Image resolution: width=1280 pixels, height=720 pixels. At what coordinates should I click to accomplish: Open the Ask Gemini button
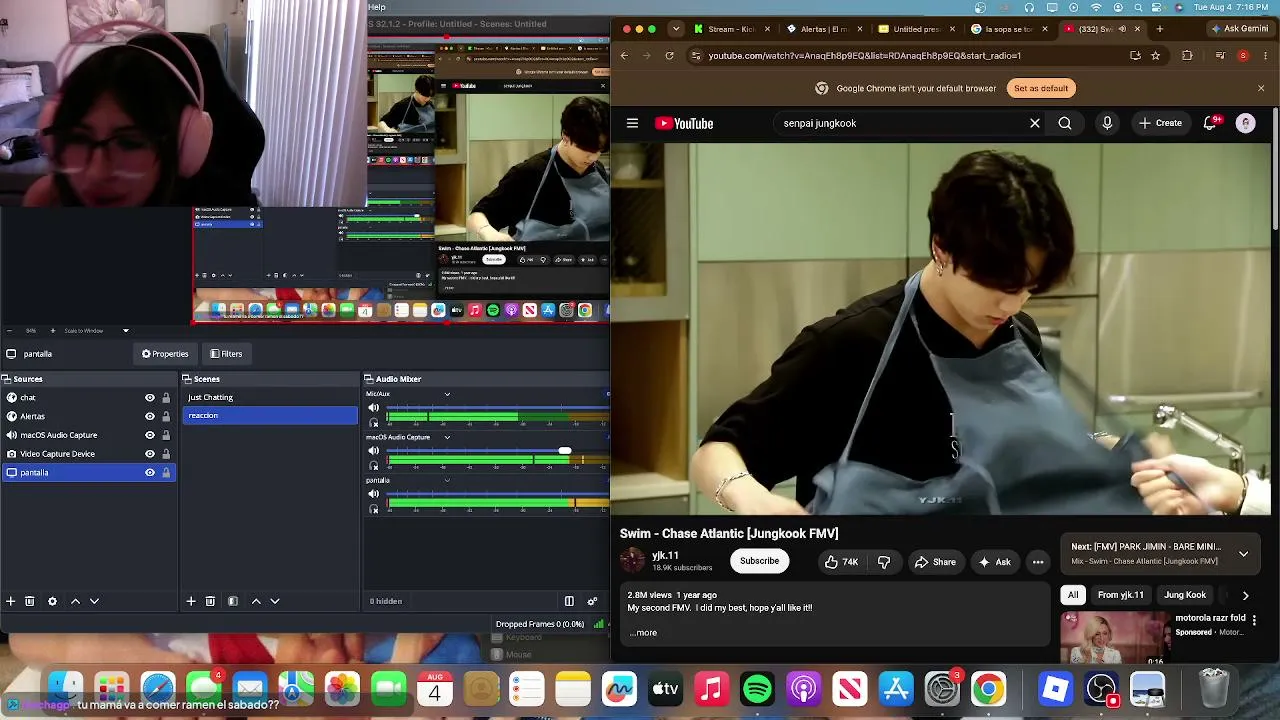coord(1240,29)
